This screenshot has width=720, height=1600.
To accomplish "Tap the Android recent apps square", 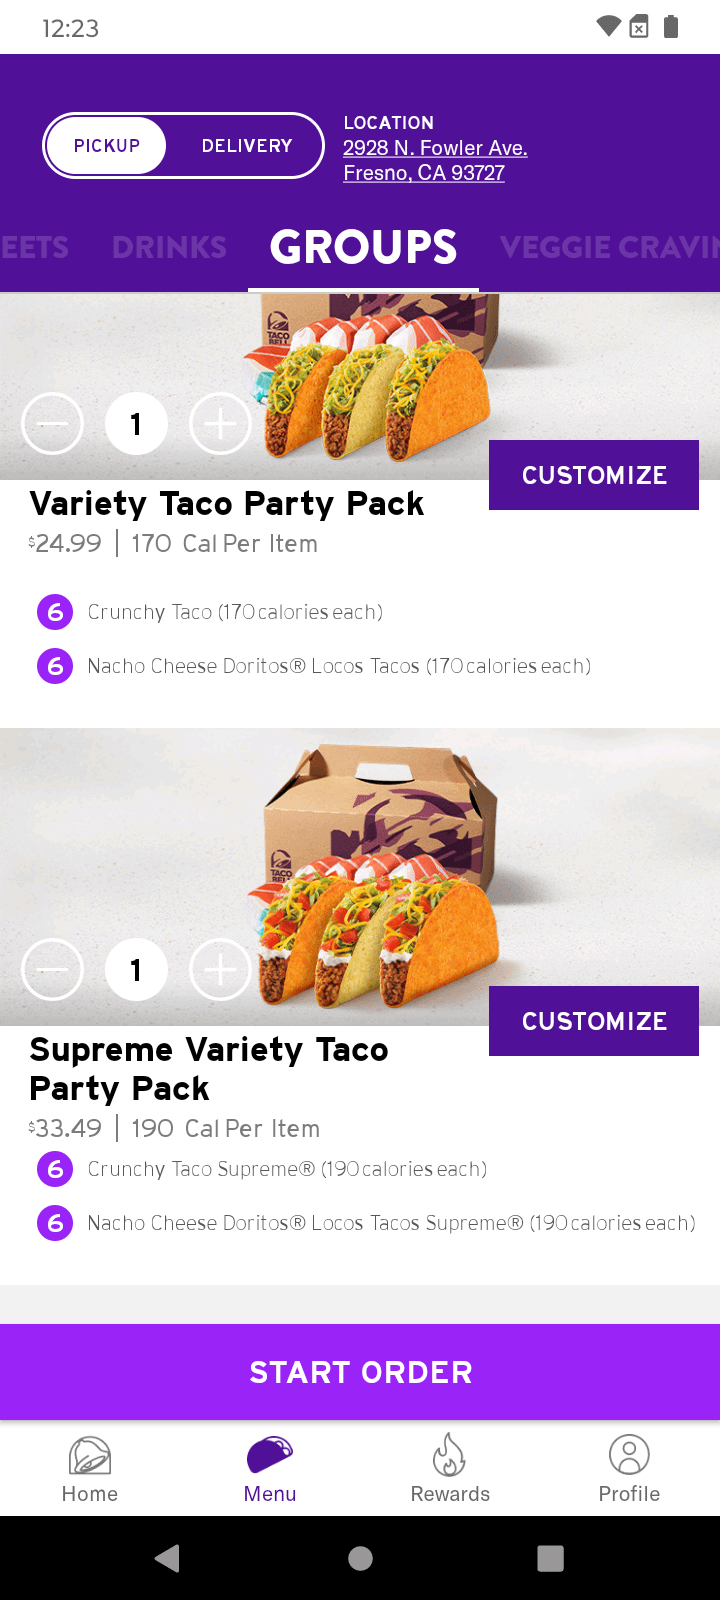I will 550,1558.
